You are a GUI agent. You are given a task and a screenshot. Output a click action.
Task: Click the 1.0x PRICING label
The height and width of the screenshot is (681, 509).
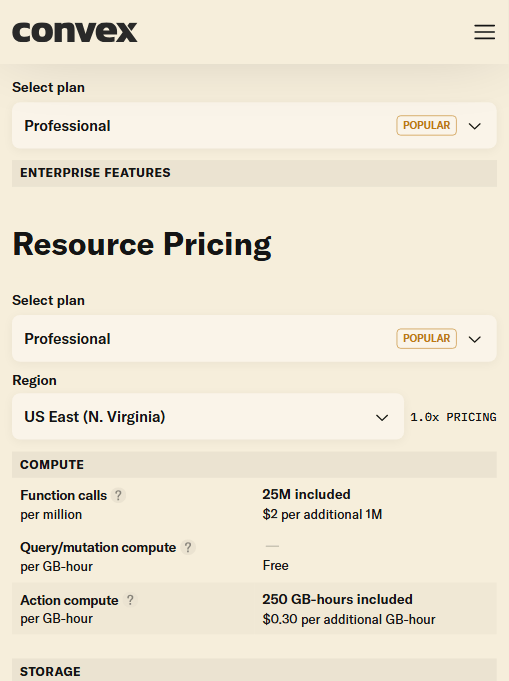tap(453, 417)
